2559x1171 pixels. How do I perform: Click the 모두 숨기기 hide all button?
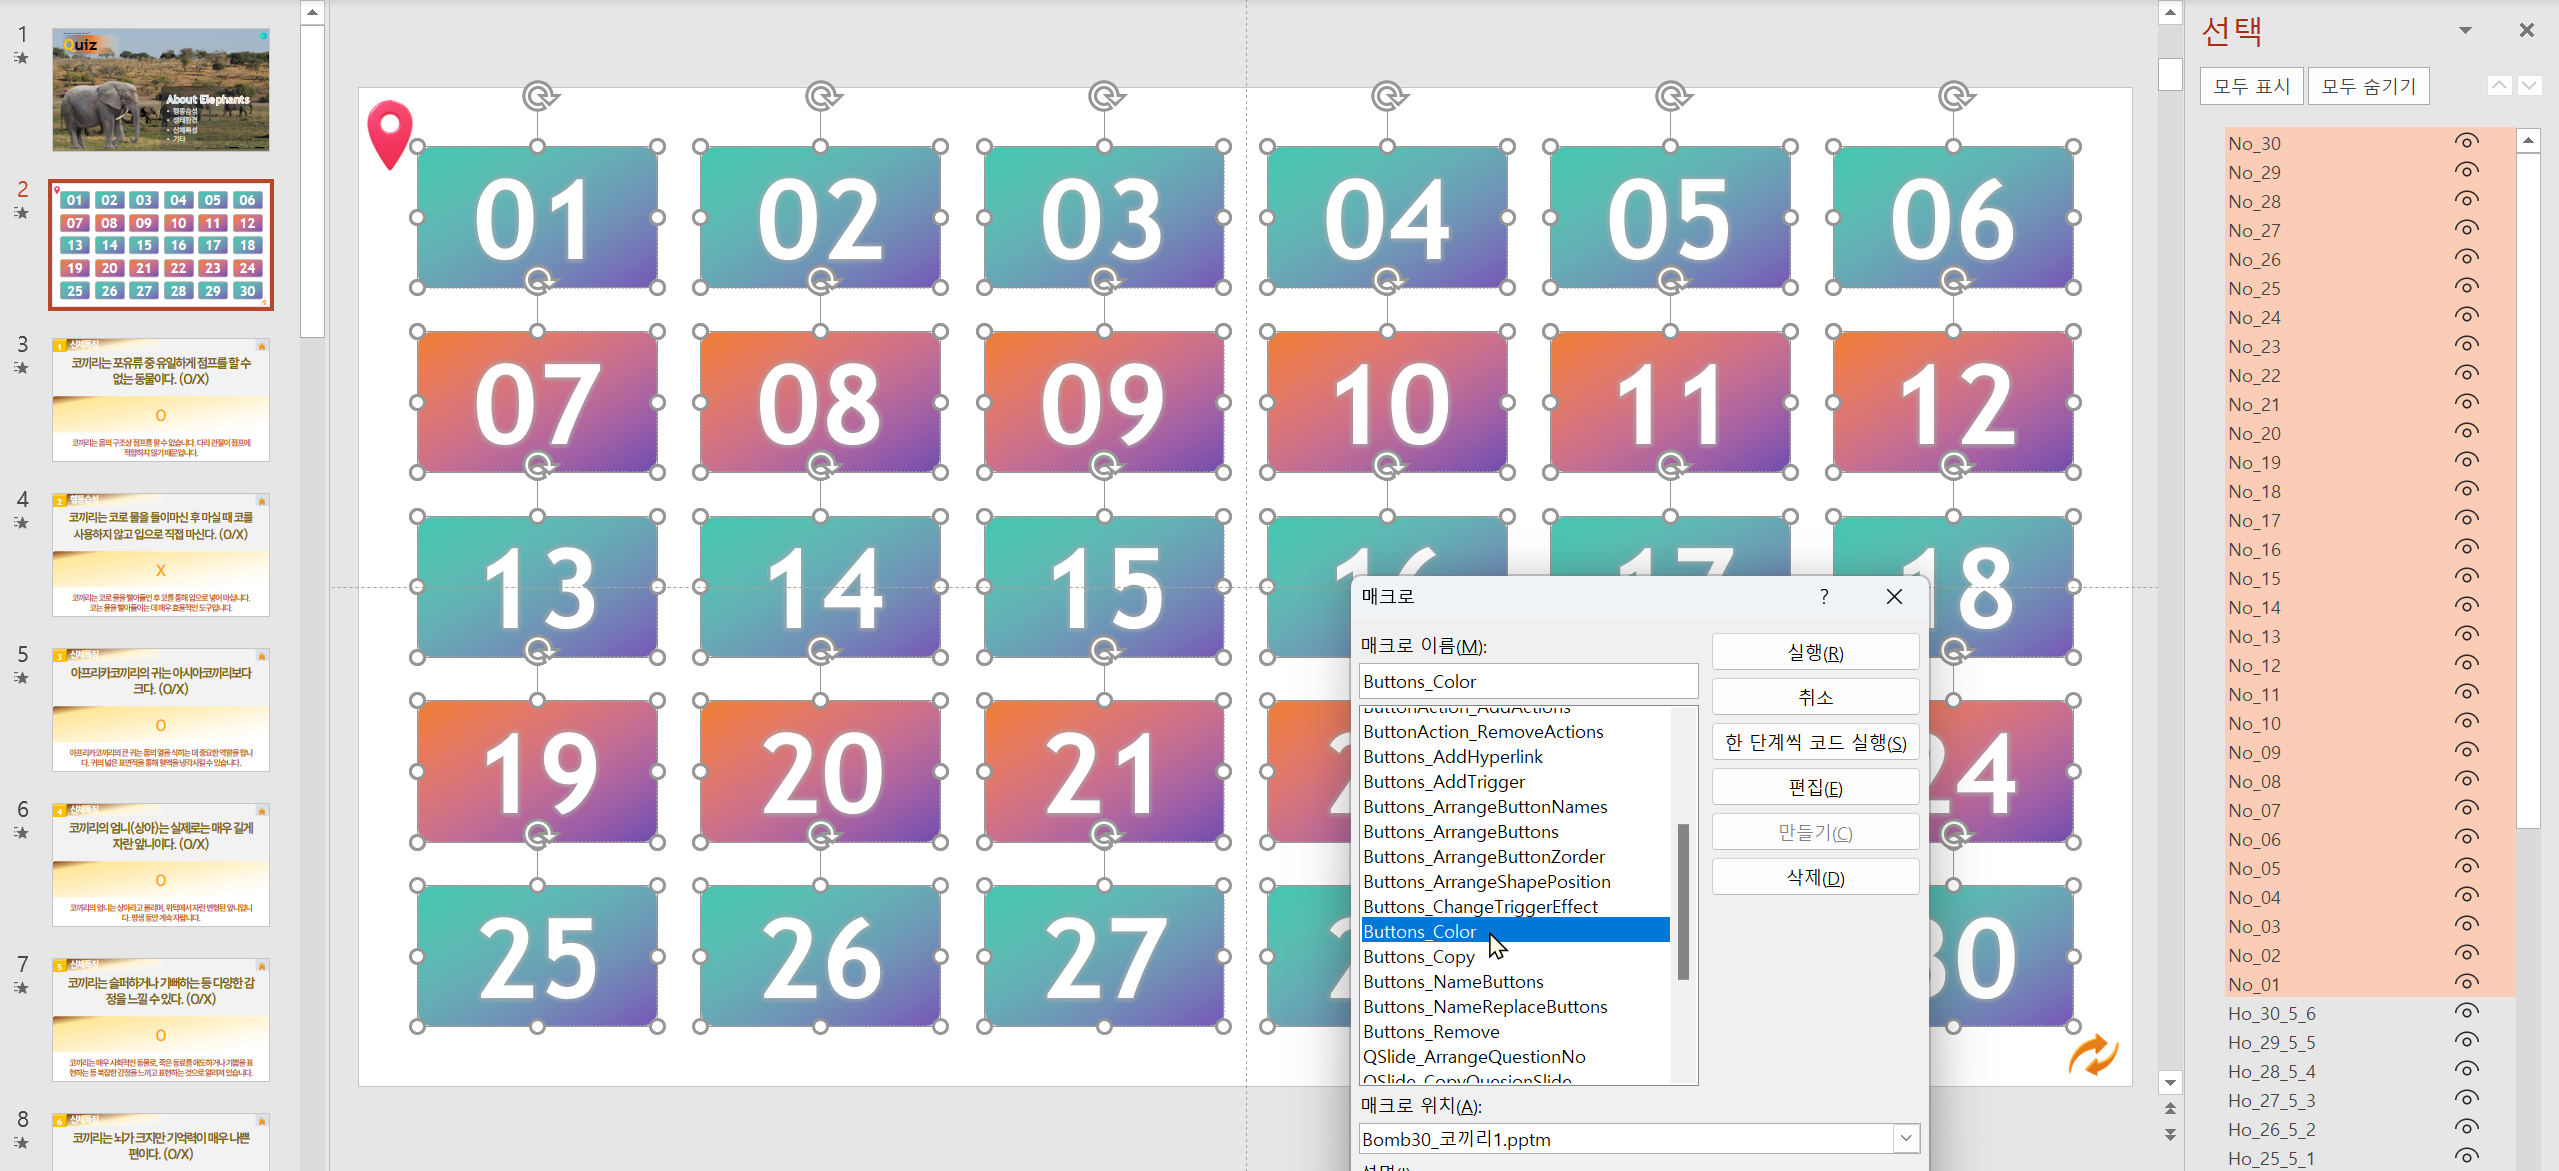pyautogui.click(x=2367, y=87)
